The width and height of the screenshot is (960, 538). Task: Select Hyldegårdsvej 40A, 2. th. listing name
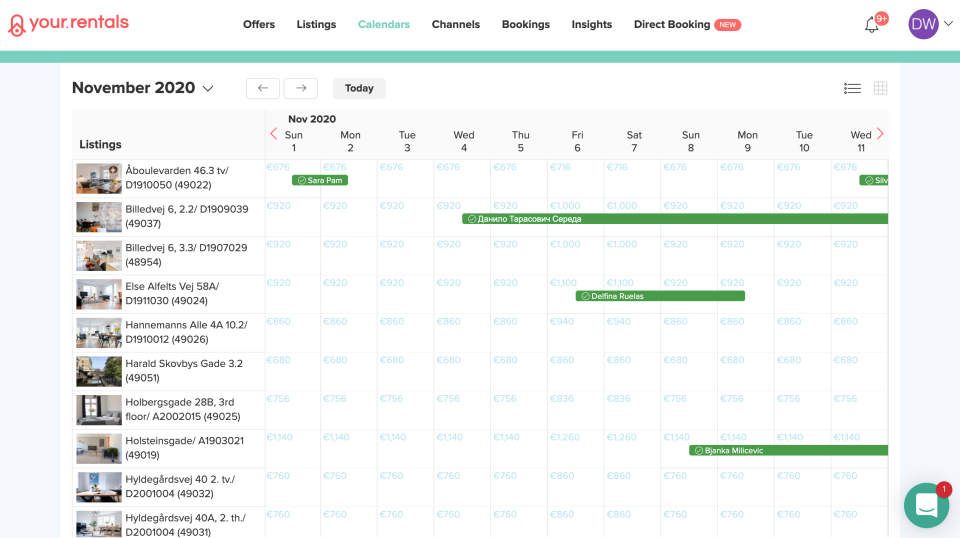[186, 525]
